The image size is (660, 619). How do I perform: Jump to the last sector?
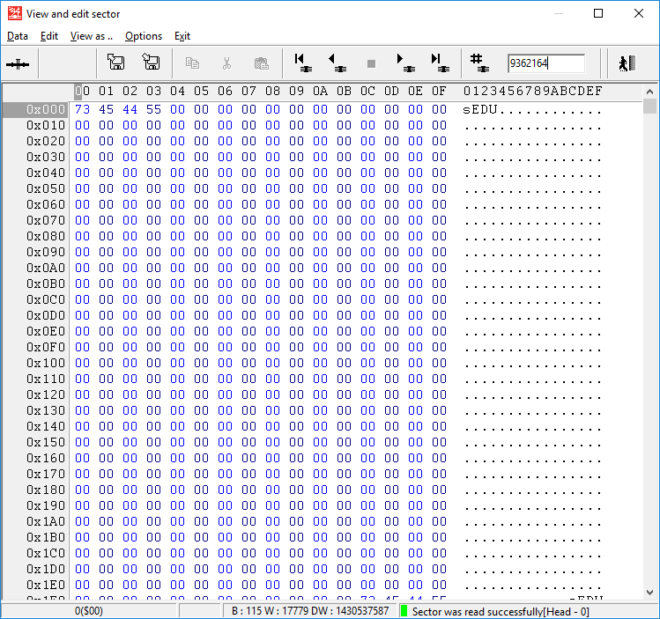[438, 63]
